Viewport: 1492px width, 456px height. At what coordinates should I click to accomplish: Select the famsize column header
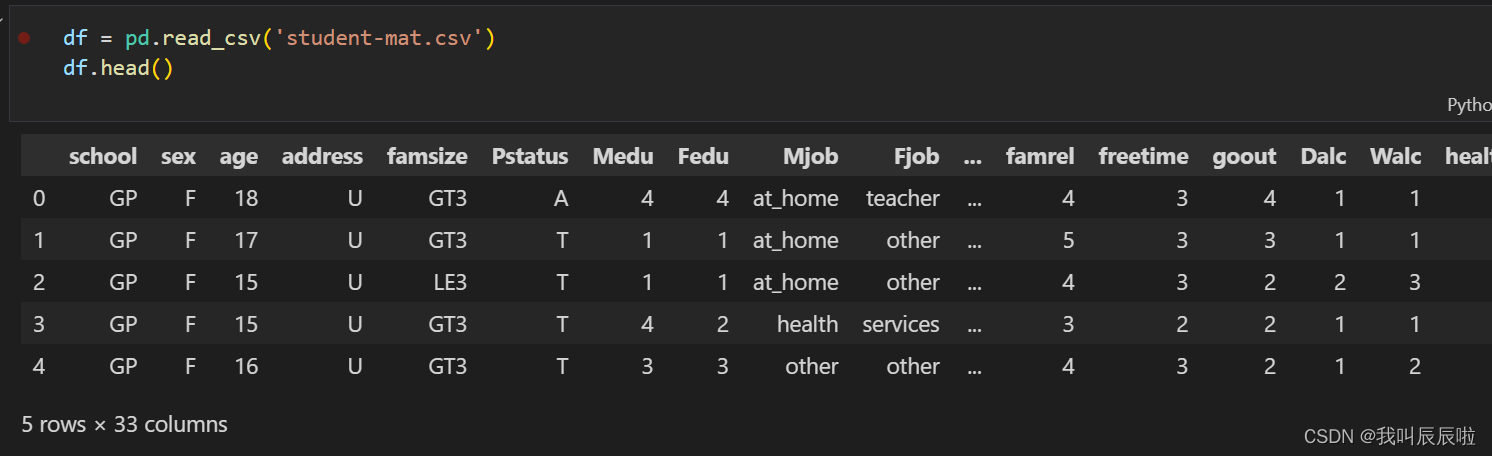coord(427,156)
